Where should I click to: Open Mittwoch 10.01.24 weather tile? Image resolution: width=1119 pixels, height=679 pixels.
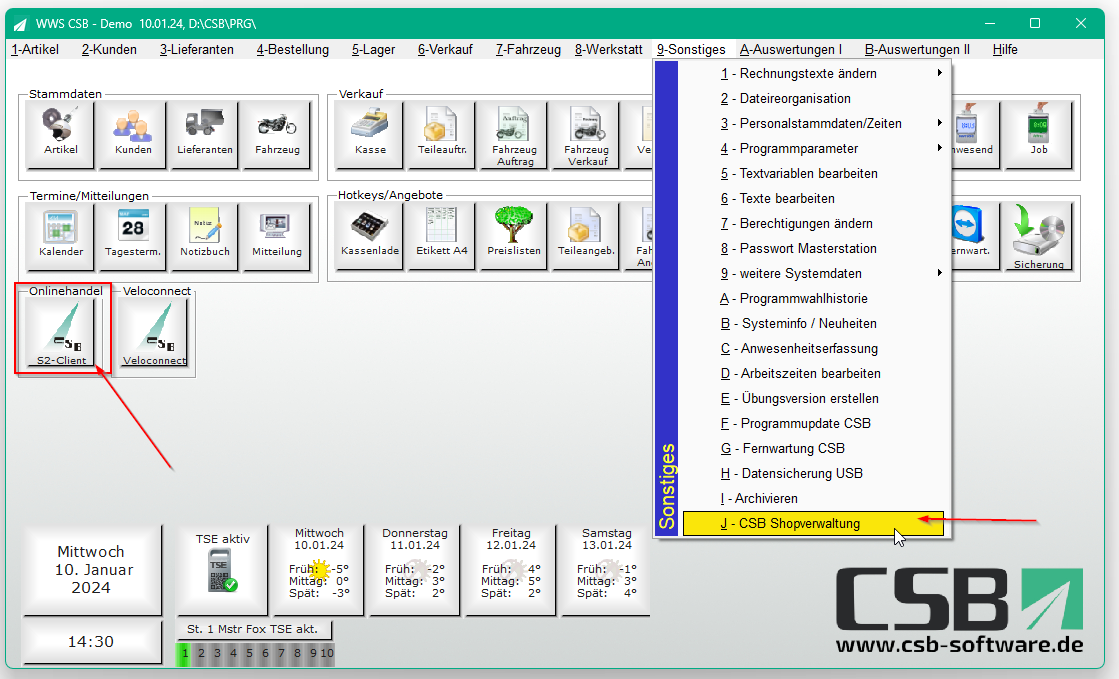pos(318,570)
